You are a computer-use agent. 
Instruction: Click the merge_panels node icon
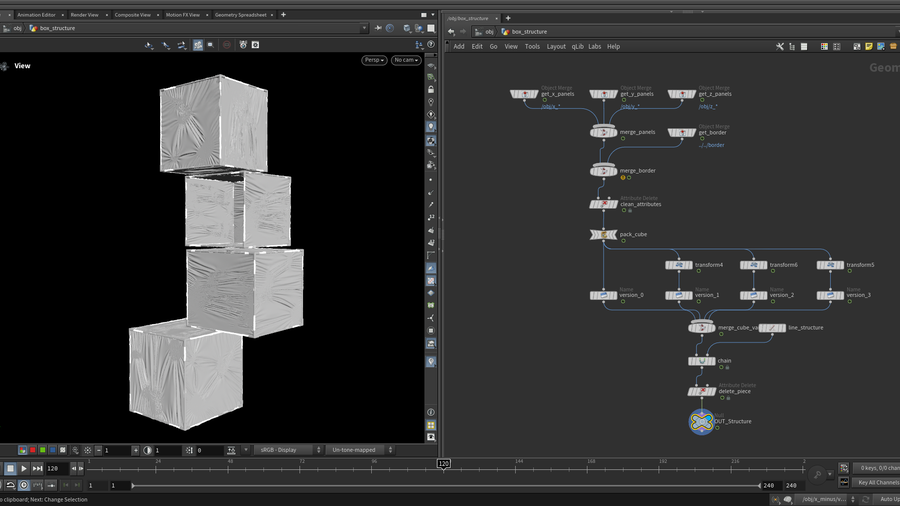click(x=604, y=132)
